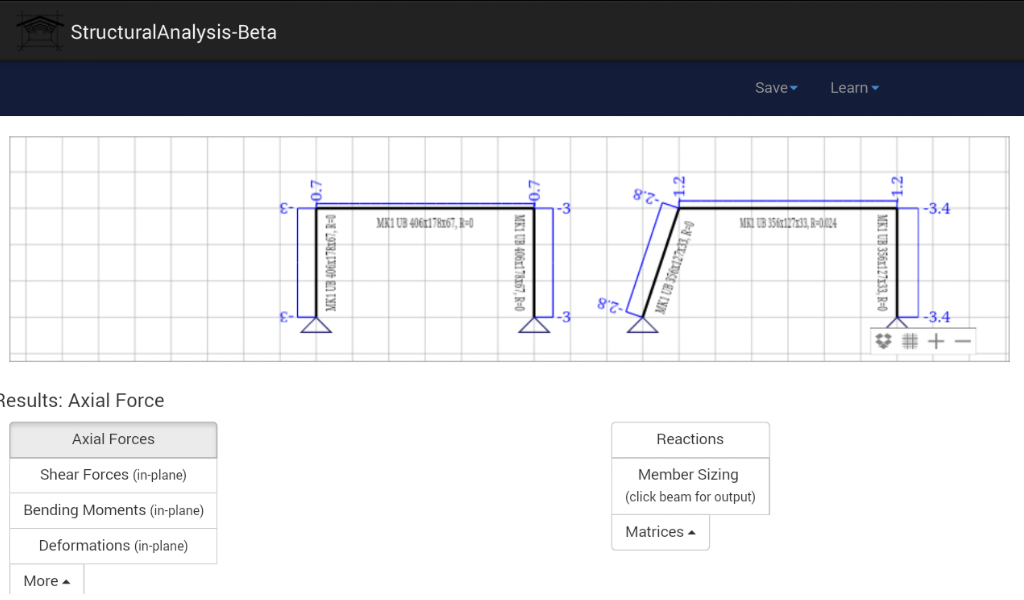
Task: Click the left frame's right column member
Action: (534, 262)
